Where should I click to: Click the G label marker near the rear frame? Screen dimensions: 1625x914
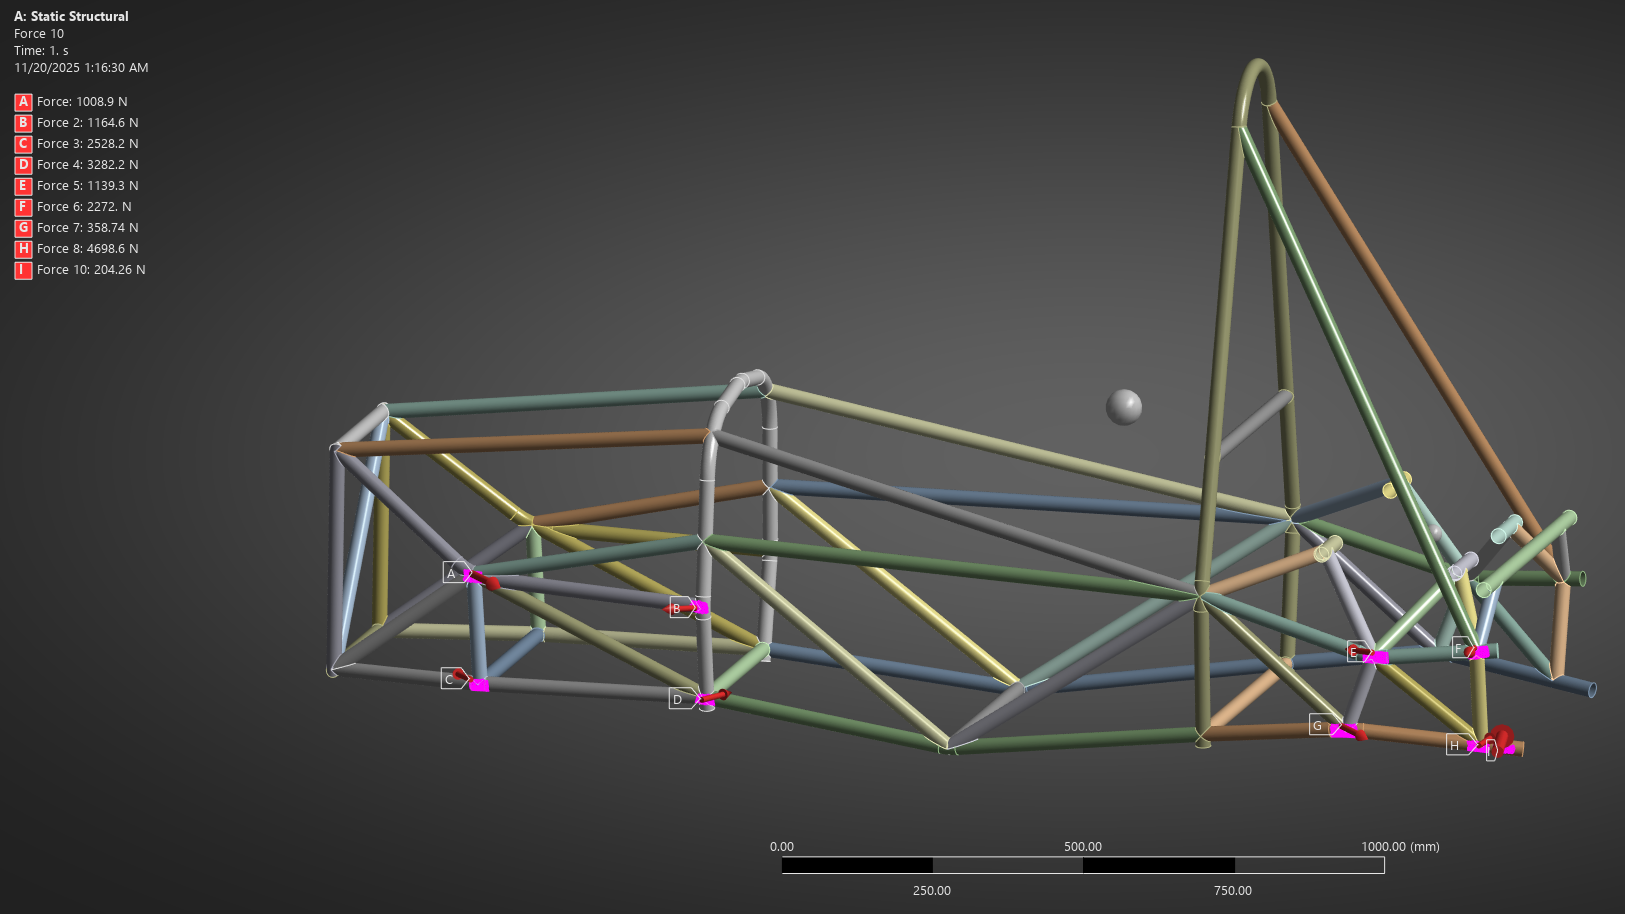click(1319, 726)
